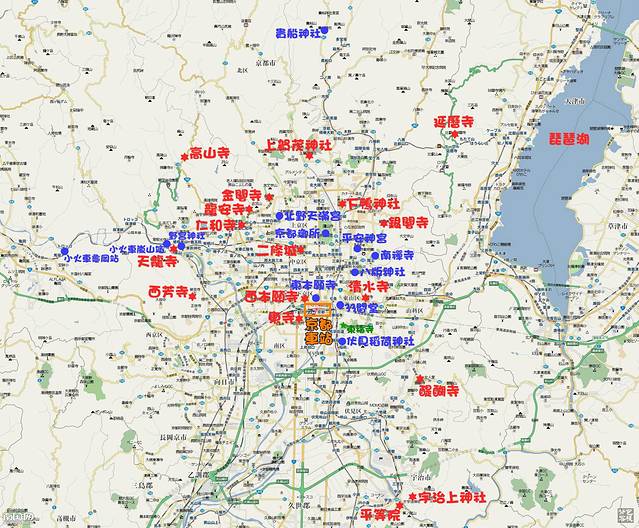Click the orange rectangle outlining Kyoto Station
This screenshot has height=528, width=639.
317,309
